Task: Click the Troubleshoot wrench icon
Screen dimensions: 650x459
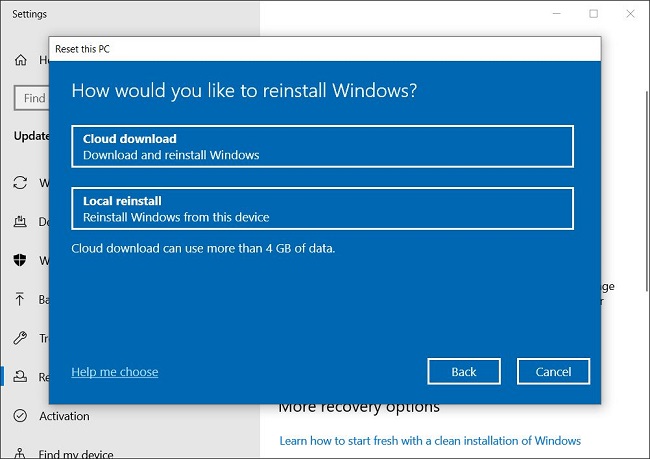Action: 20,338
